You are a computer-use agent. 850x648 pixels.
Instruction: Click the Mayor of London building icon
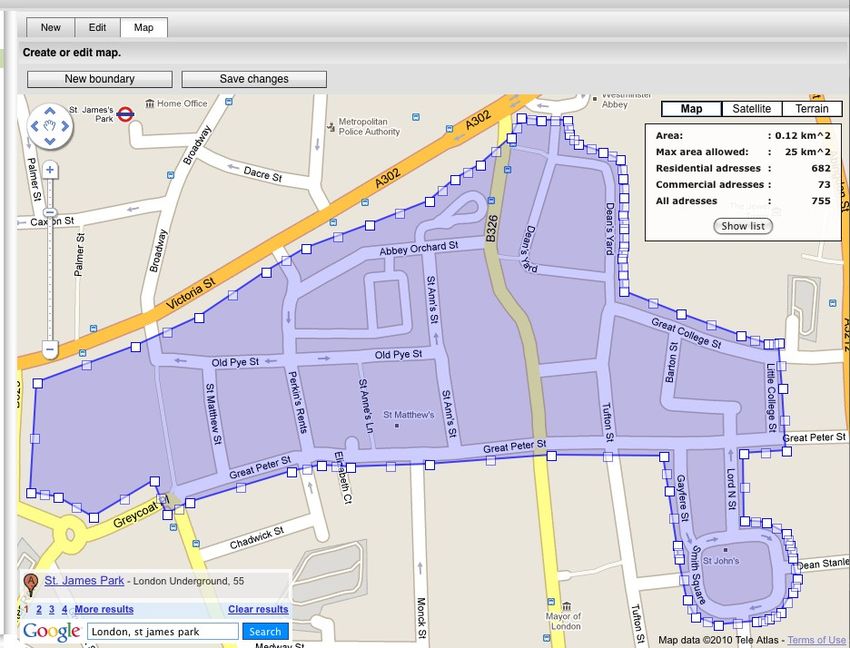pyautogui.click(x=566, y=606)
